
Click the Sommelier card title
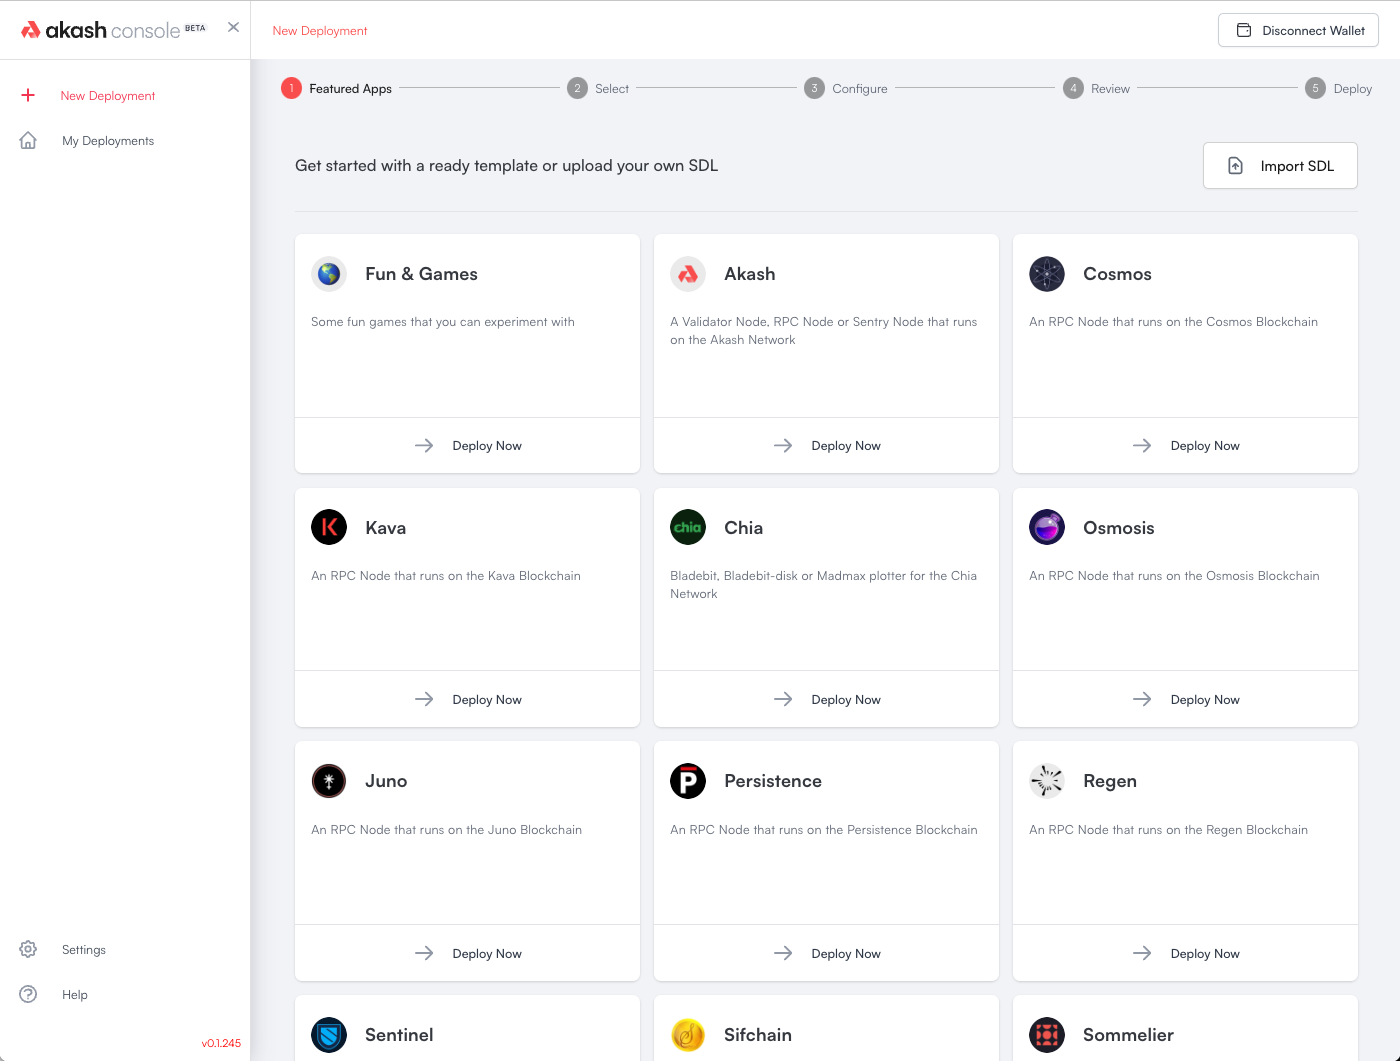pos(1128,1034)
